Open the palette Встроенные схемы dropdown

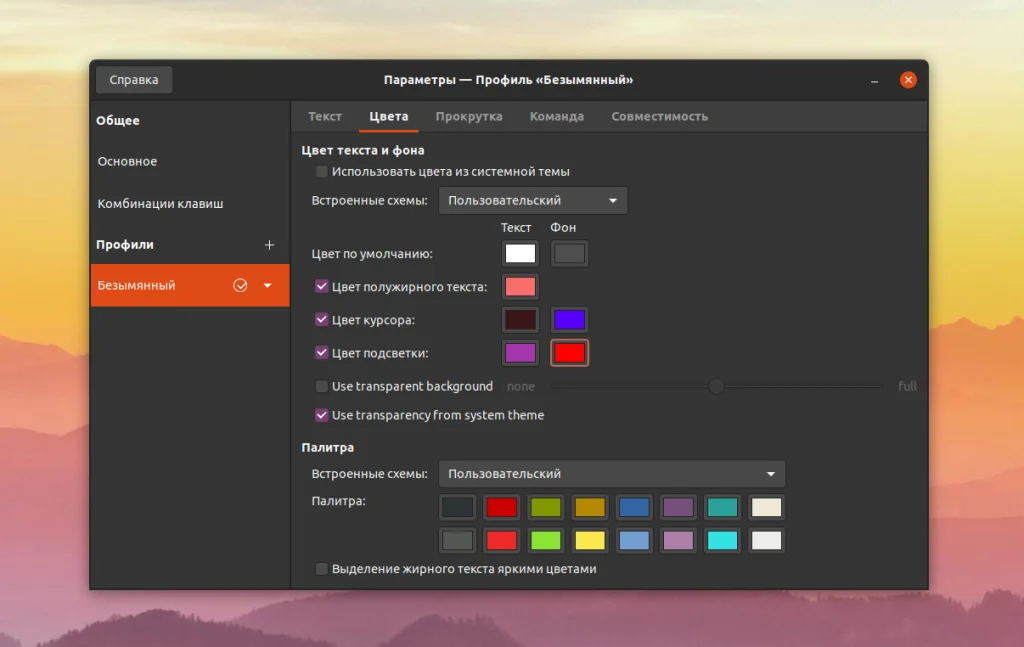tap(612, 473)
